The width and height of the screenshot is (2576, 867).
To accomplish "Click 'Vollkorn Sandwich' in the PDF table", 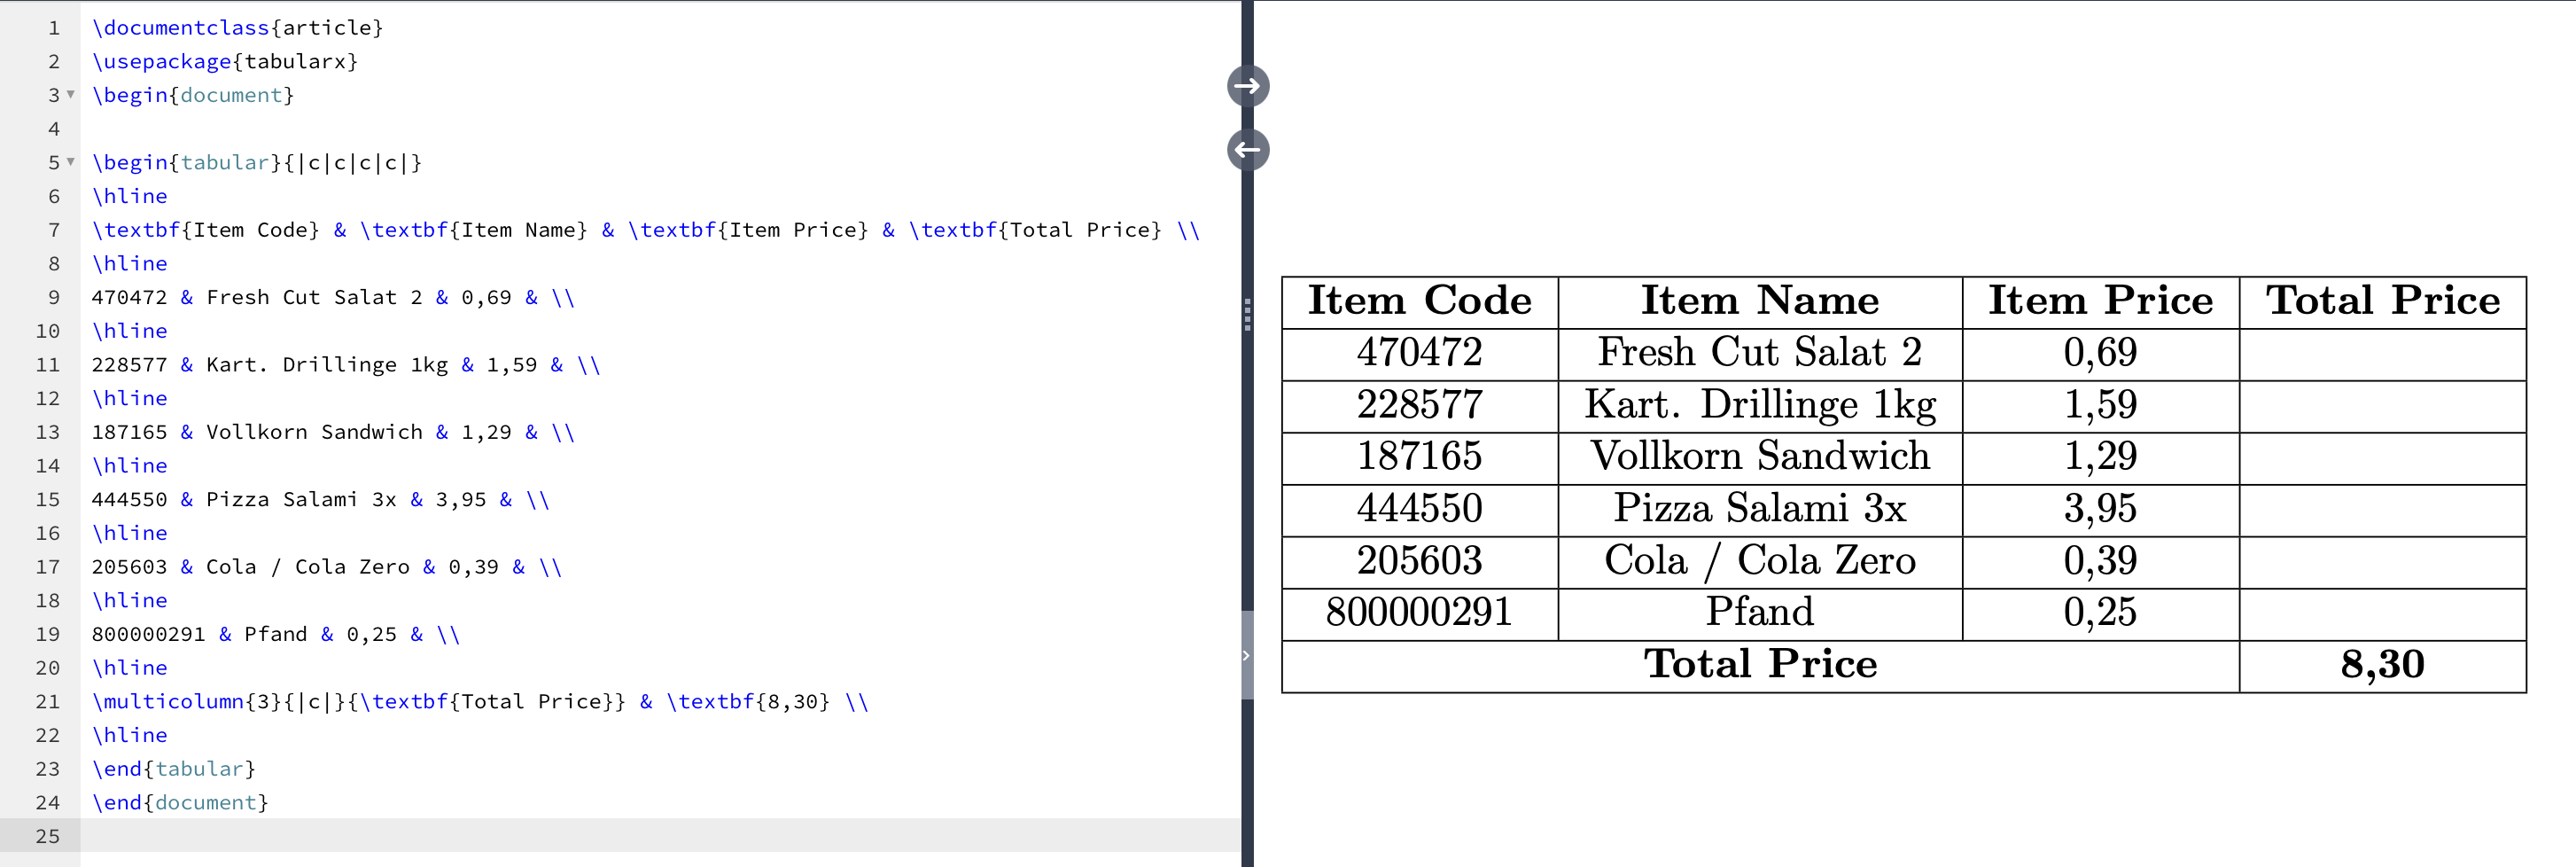I will click(x=1760, y=456).
